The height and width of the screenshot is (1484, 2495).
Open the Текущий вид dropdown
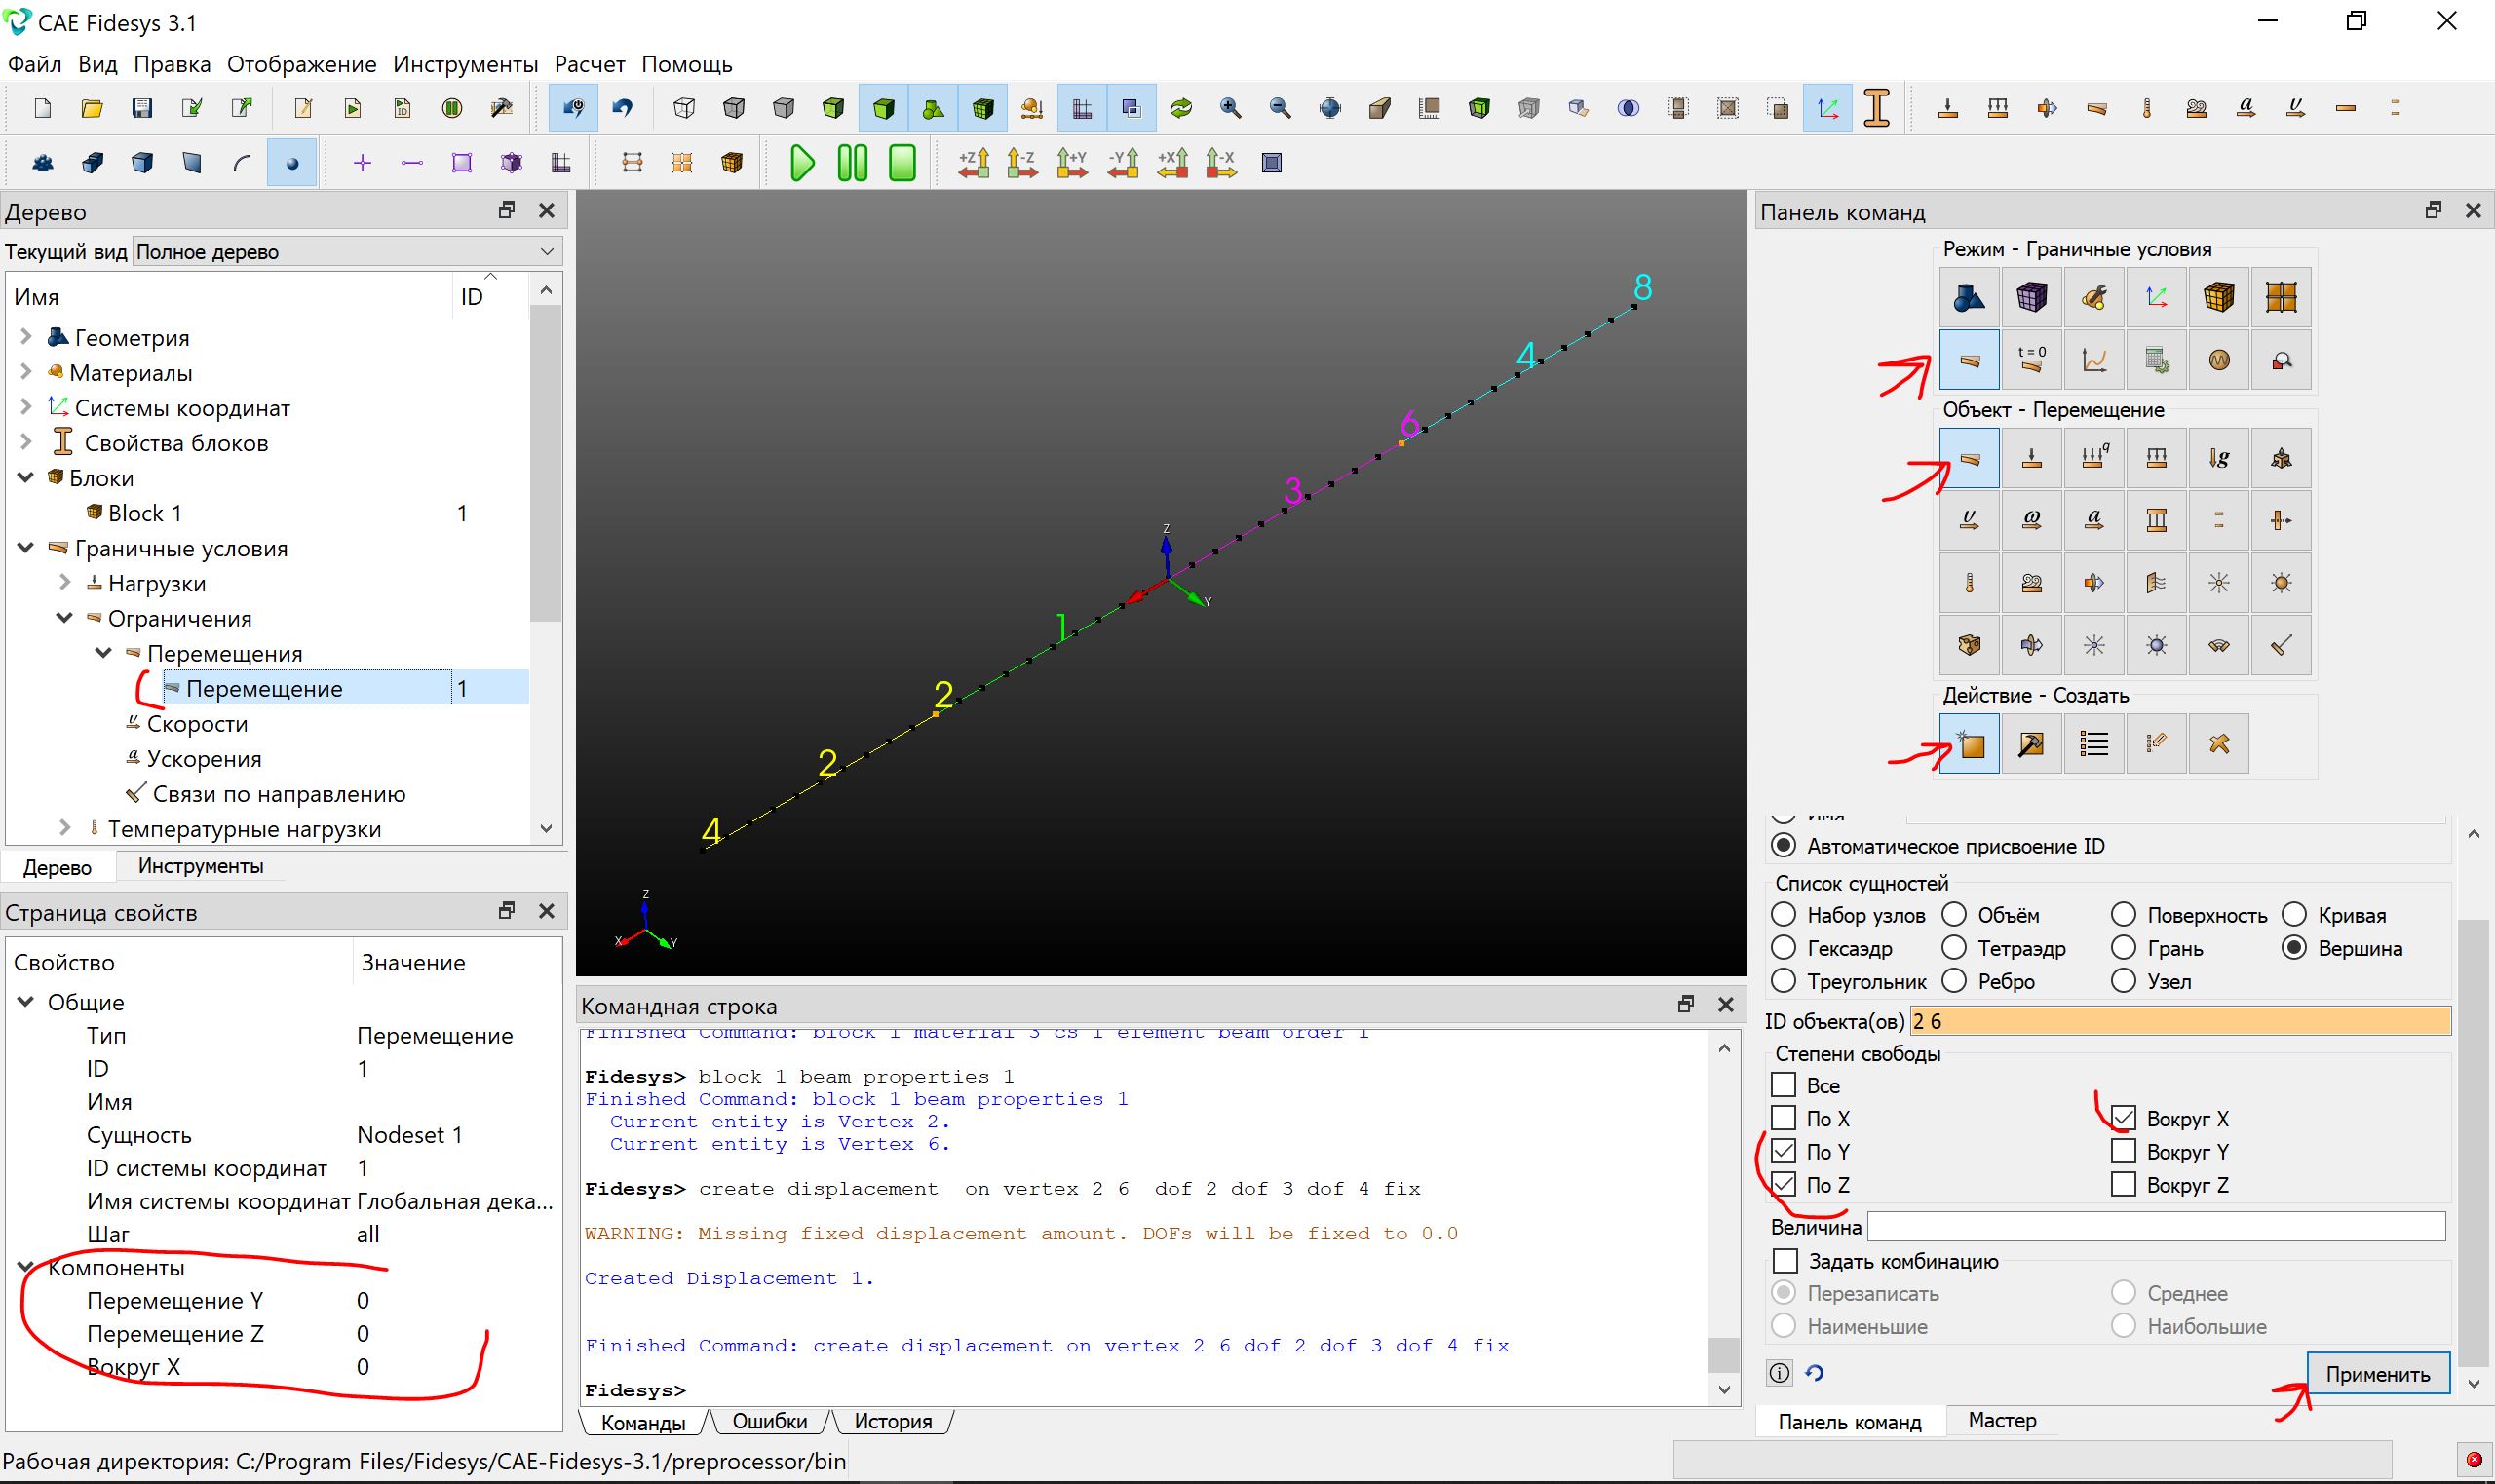347,252
